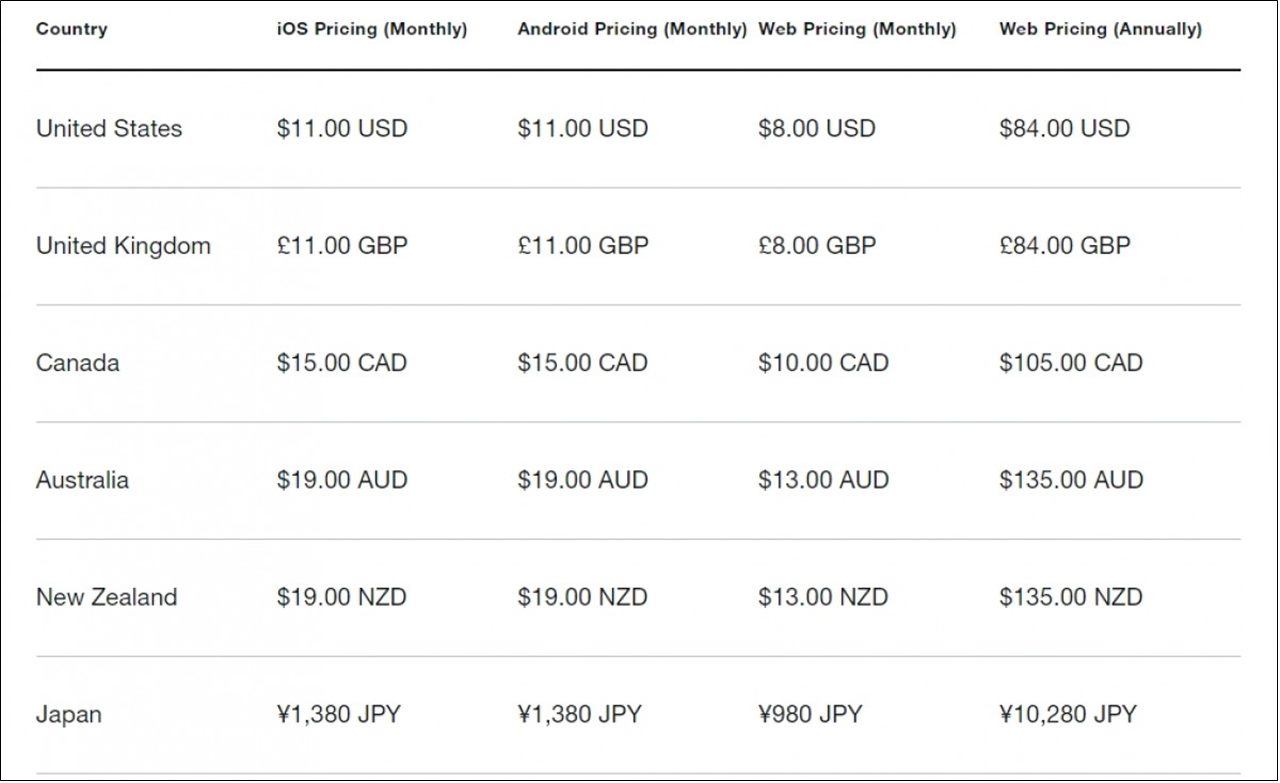The height and width of the screenshot is (783, 1280).
Task: Select the ¥980 JPY web price
Action: coord(810,714)
